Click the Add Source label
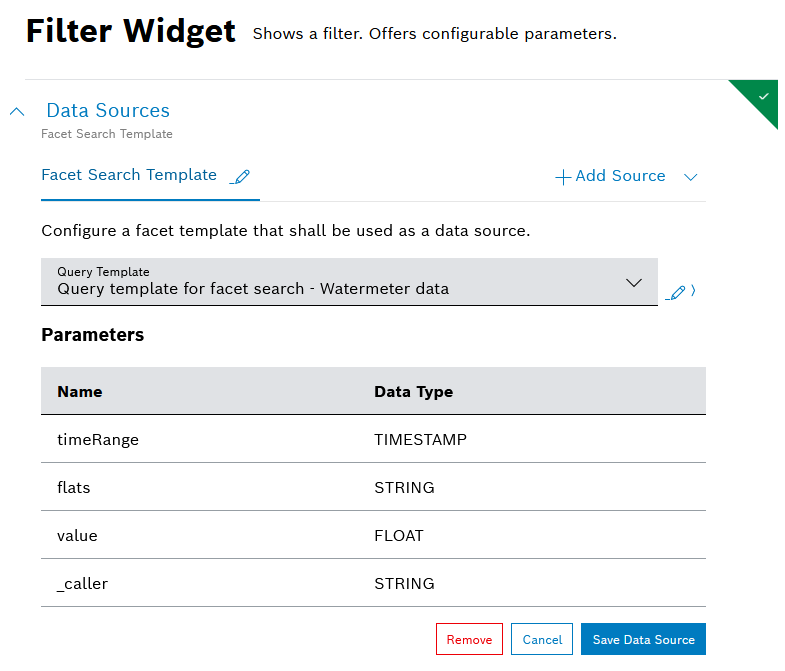This screenshot has width=785, height=671. 620,176
